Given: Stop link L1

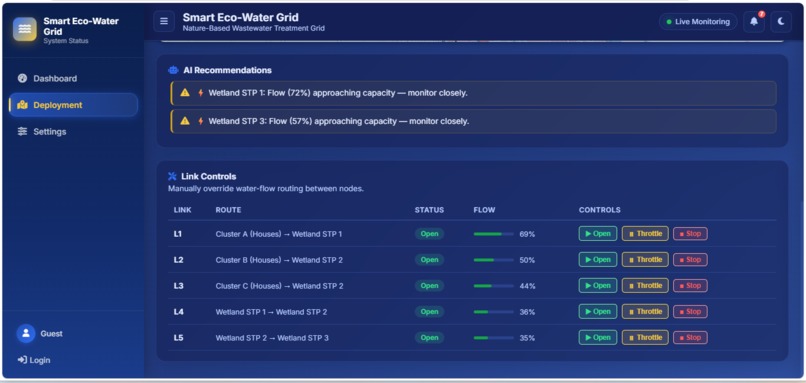Looking at the screenshot, I should 690,233.
